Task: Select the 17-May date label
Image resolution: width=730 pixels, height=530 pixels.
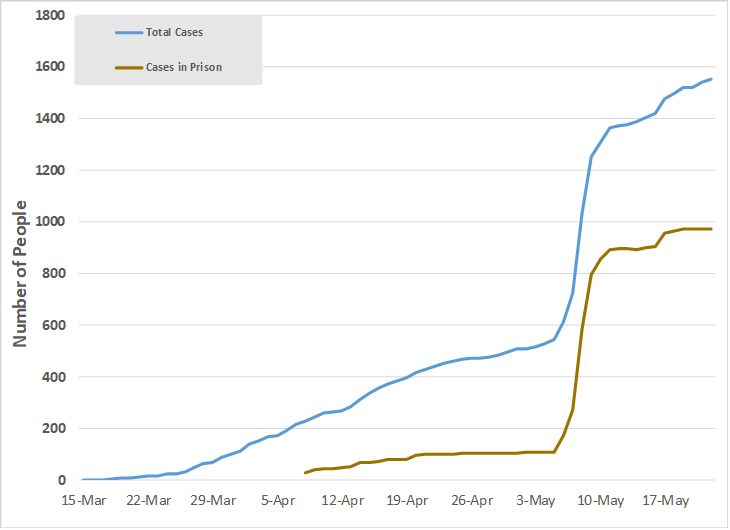Action: coord(665,501)
